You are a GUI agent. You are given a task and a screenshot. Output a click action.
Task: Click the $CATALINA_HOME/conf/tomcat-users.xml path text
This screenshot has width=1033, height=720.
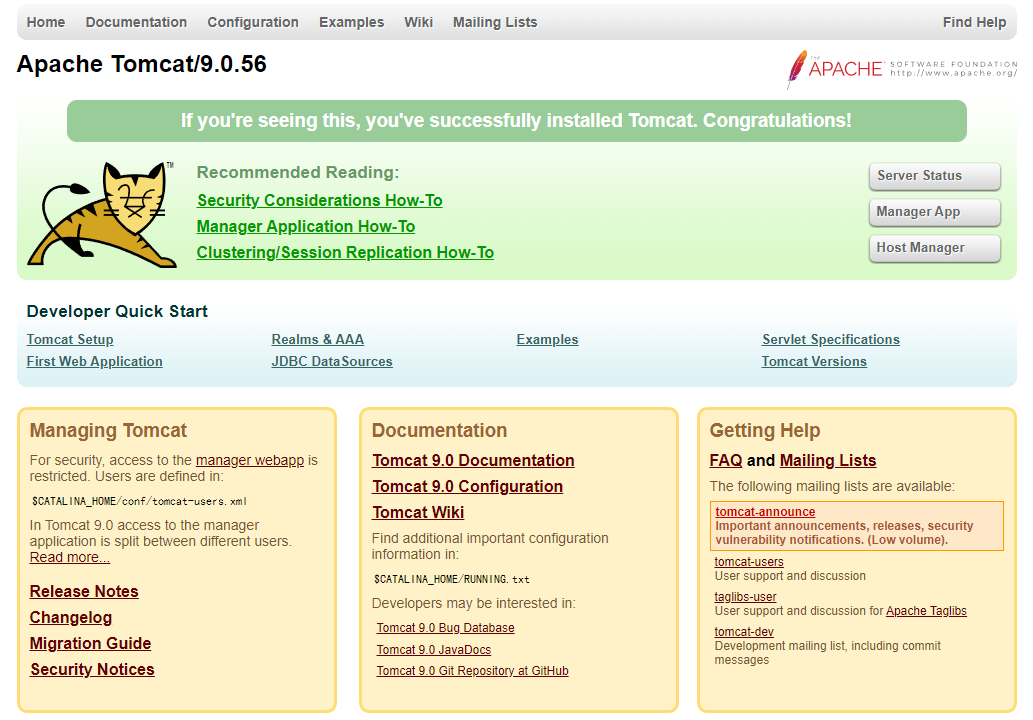(x=139, y=501)
